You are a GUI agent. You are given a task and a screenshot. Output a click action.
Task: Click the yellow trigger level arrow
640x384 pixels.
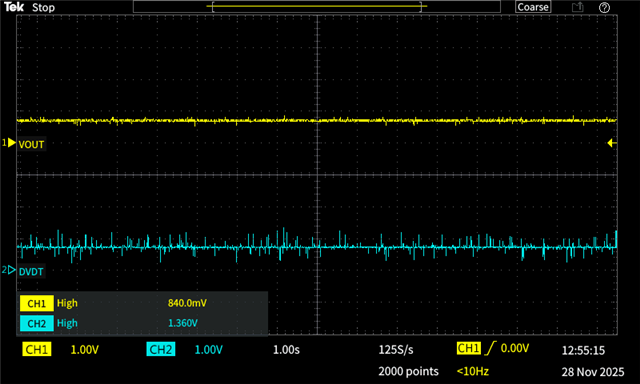(612, 143)
